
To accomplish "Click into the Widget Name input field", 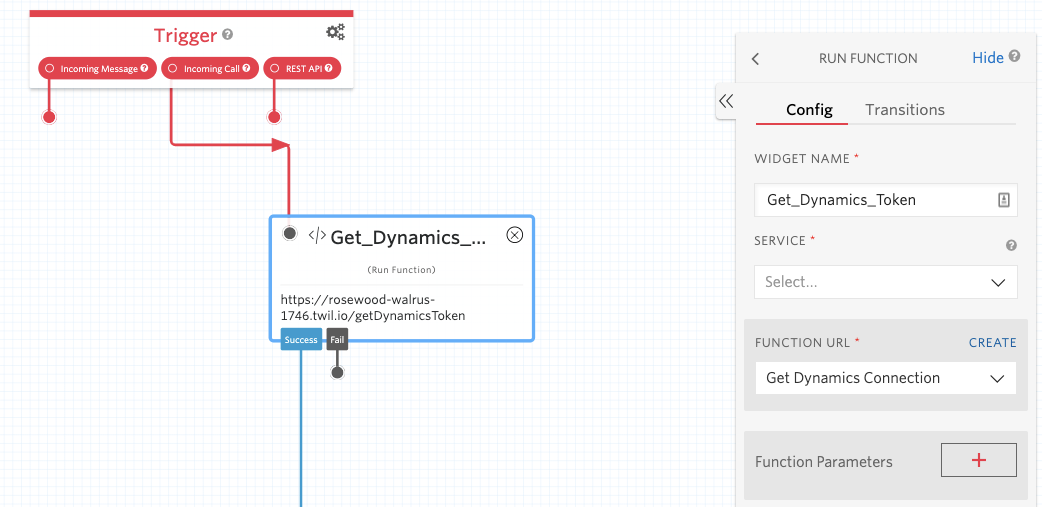I will (x=885, y=200).
